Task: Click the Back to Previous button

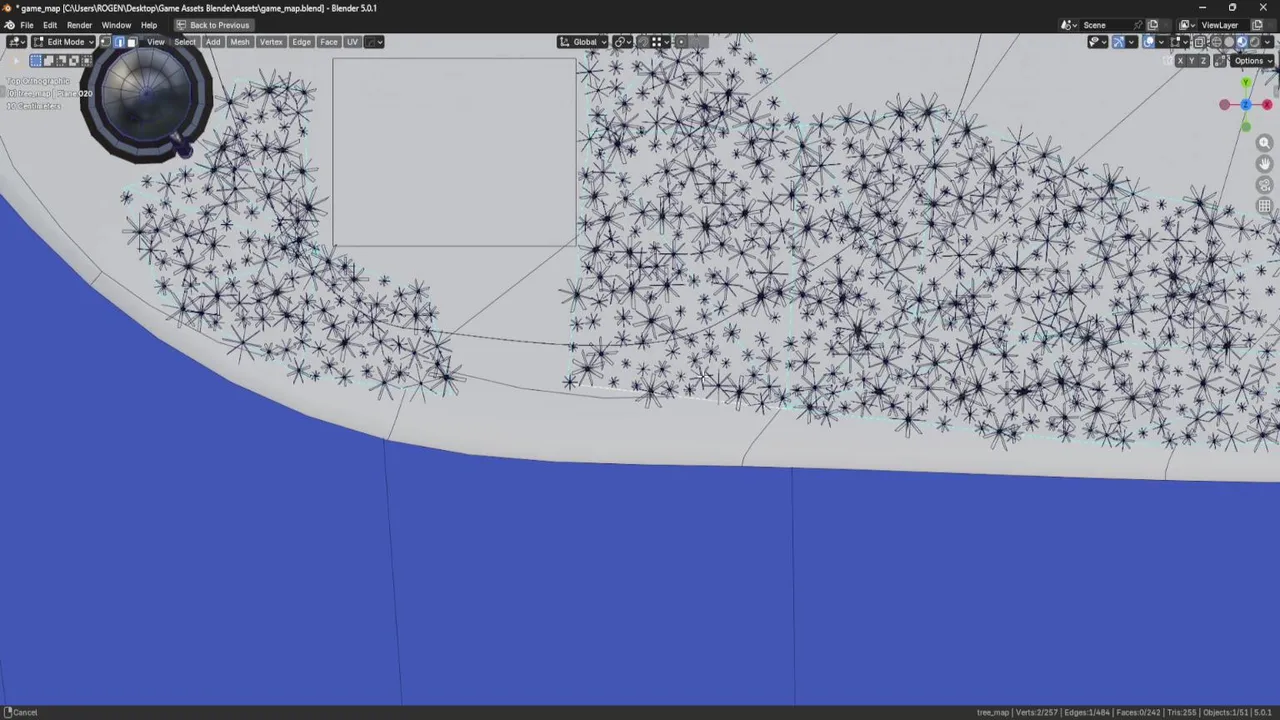Action: coord(214,25)
